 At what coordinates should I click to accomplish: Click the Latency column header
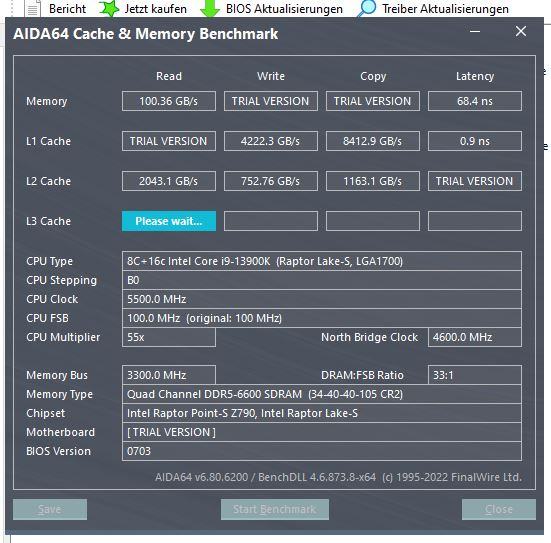point(475,76)
